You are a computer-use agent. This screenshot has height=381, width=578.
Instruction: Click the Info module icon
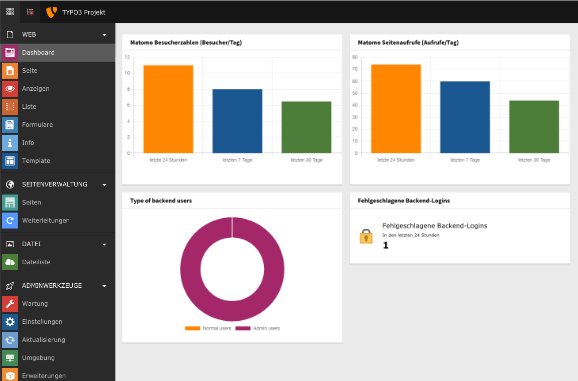[x=10, y=143]
